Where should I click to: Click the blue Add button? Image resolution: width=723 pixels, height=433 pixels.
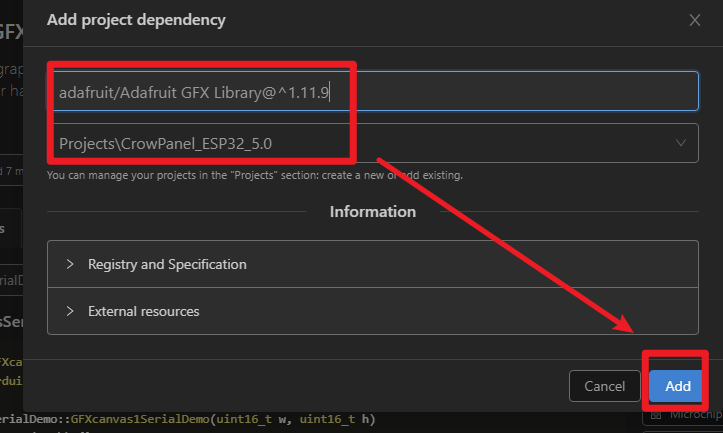coord(677,386)
